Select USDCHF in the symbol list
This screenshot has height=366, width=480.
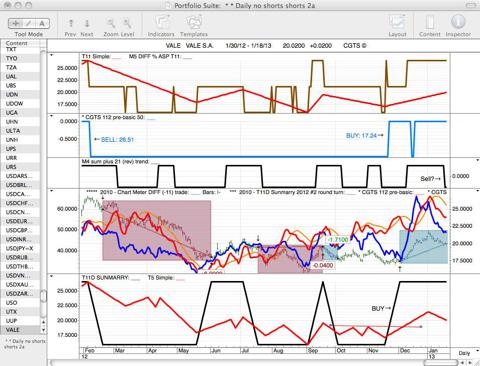click(x=21, y=203)
